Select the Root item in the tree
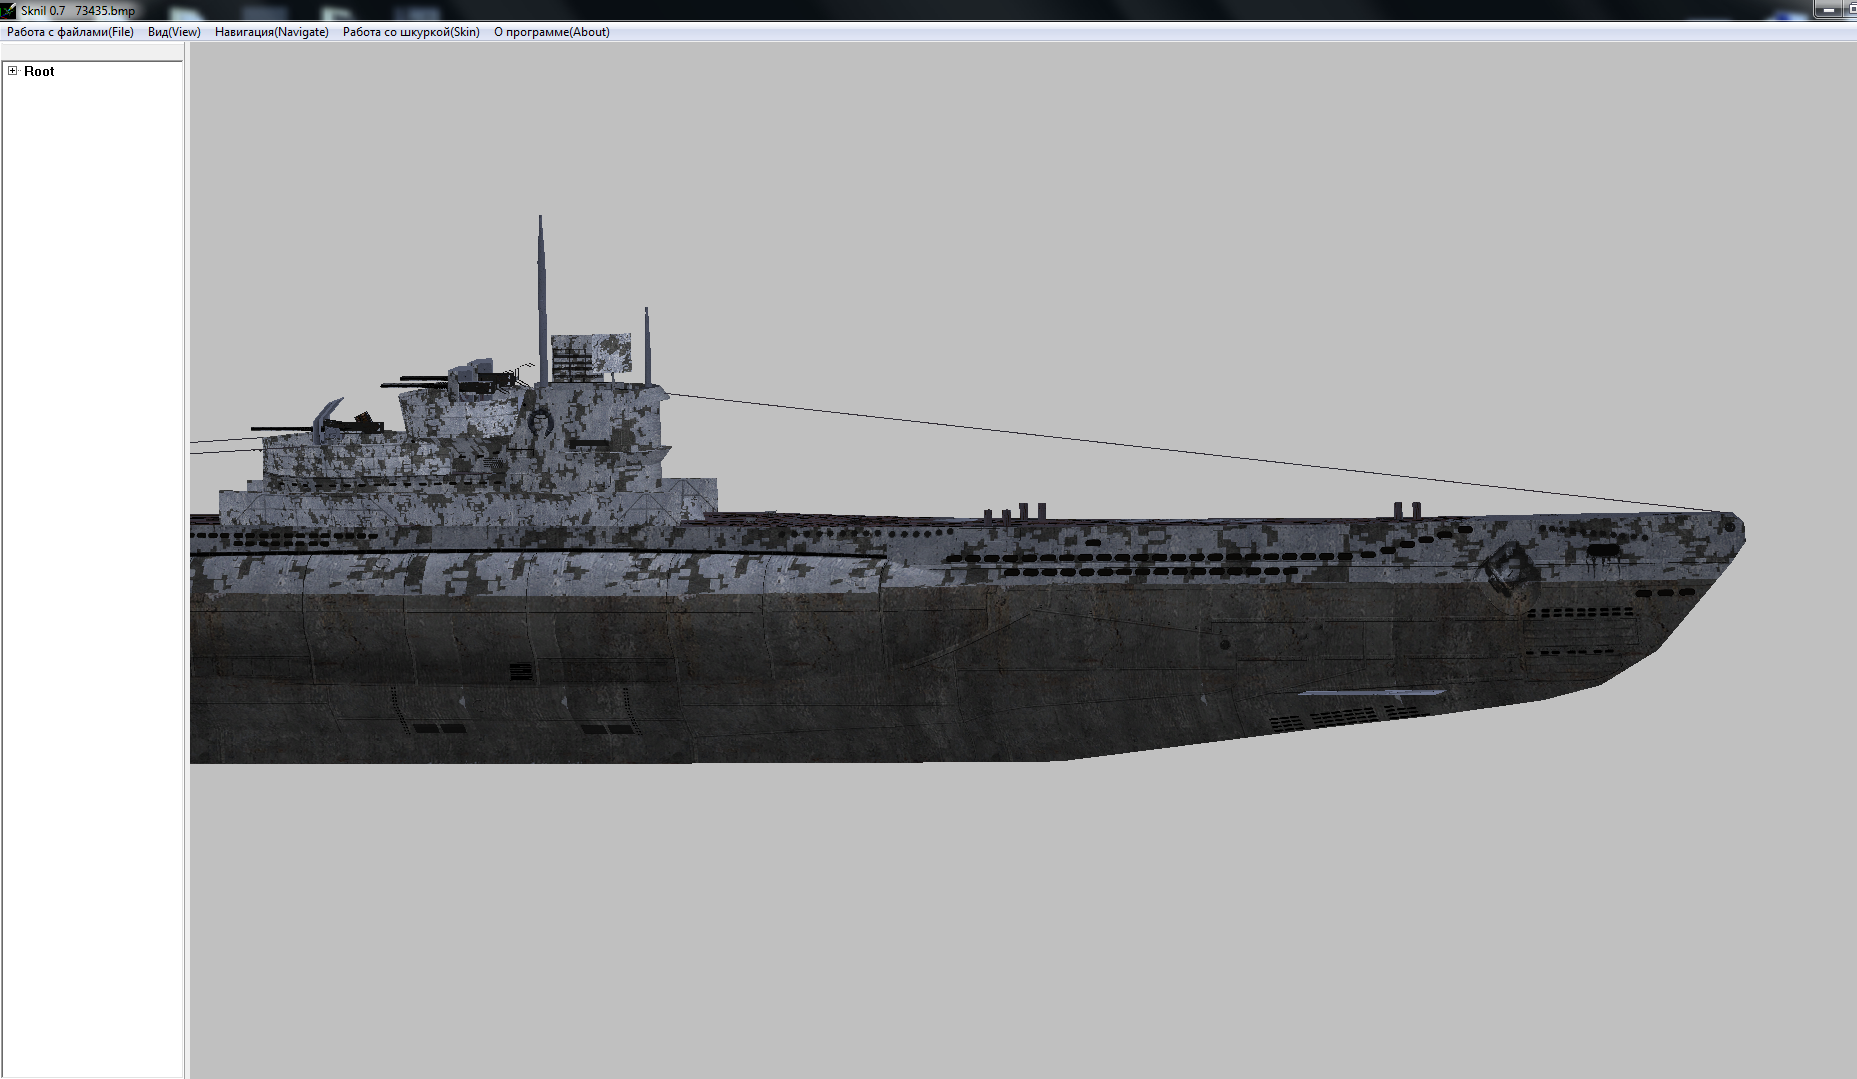Viewport: 1857px width, 1079px height. click(39, 71)
